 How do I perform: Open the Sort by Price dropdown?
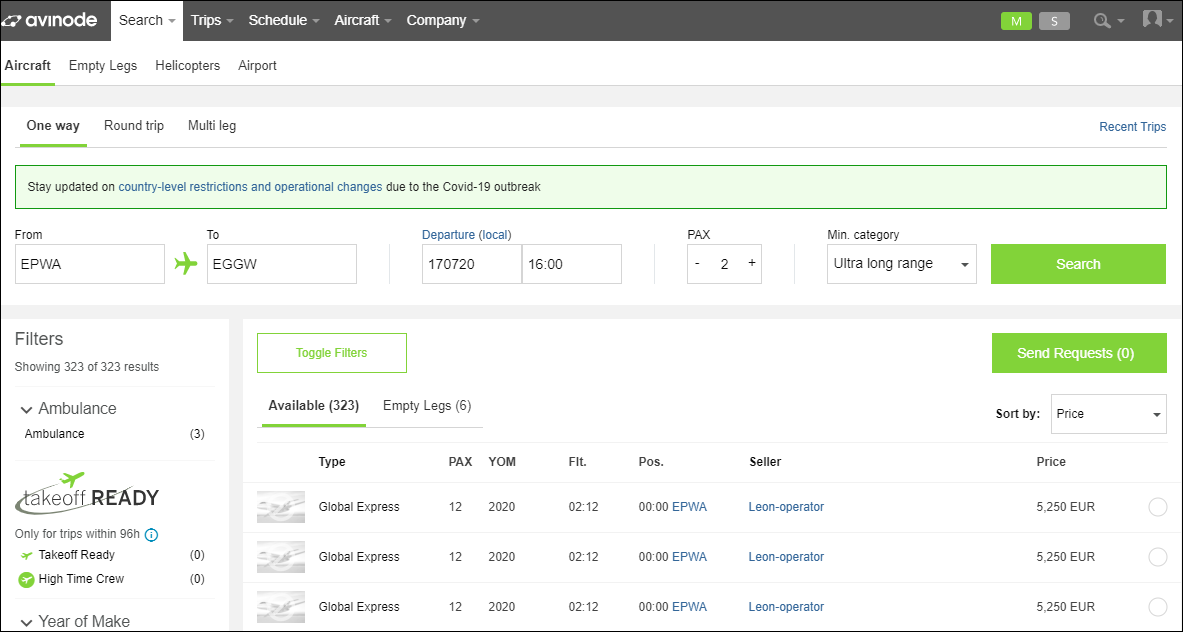(1108, 414)
